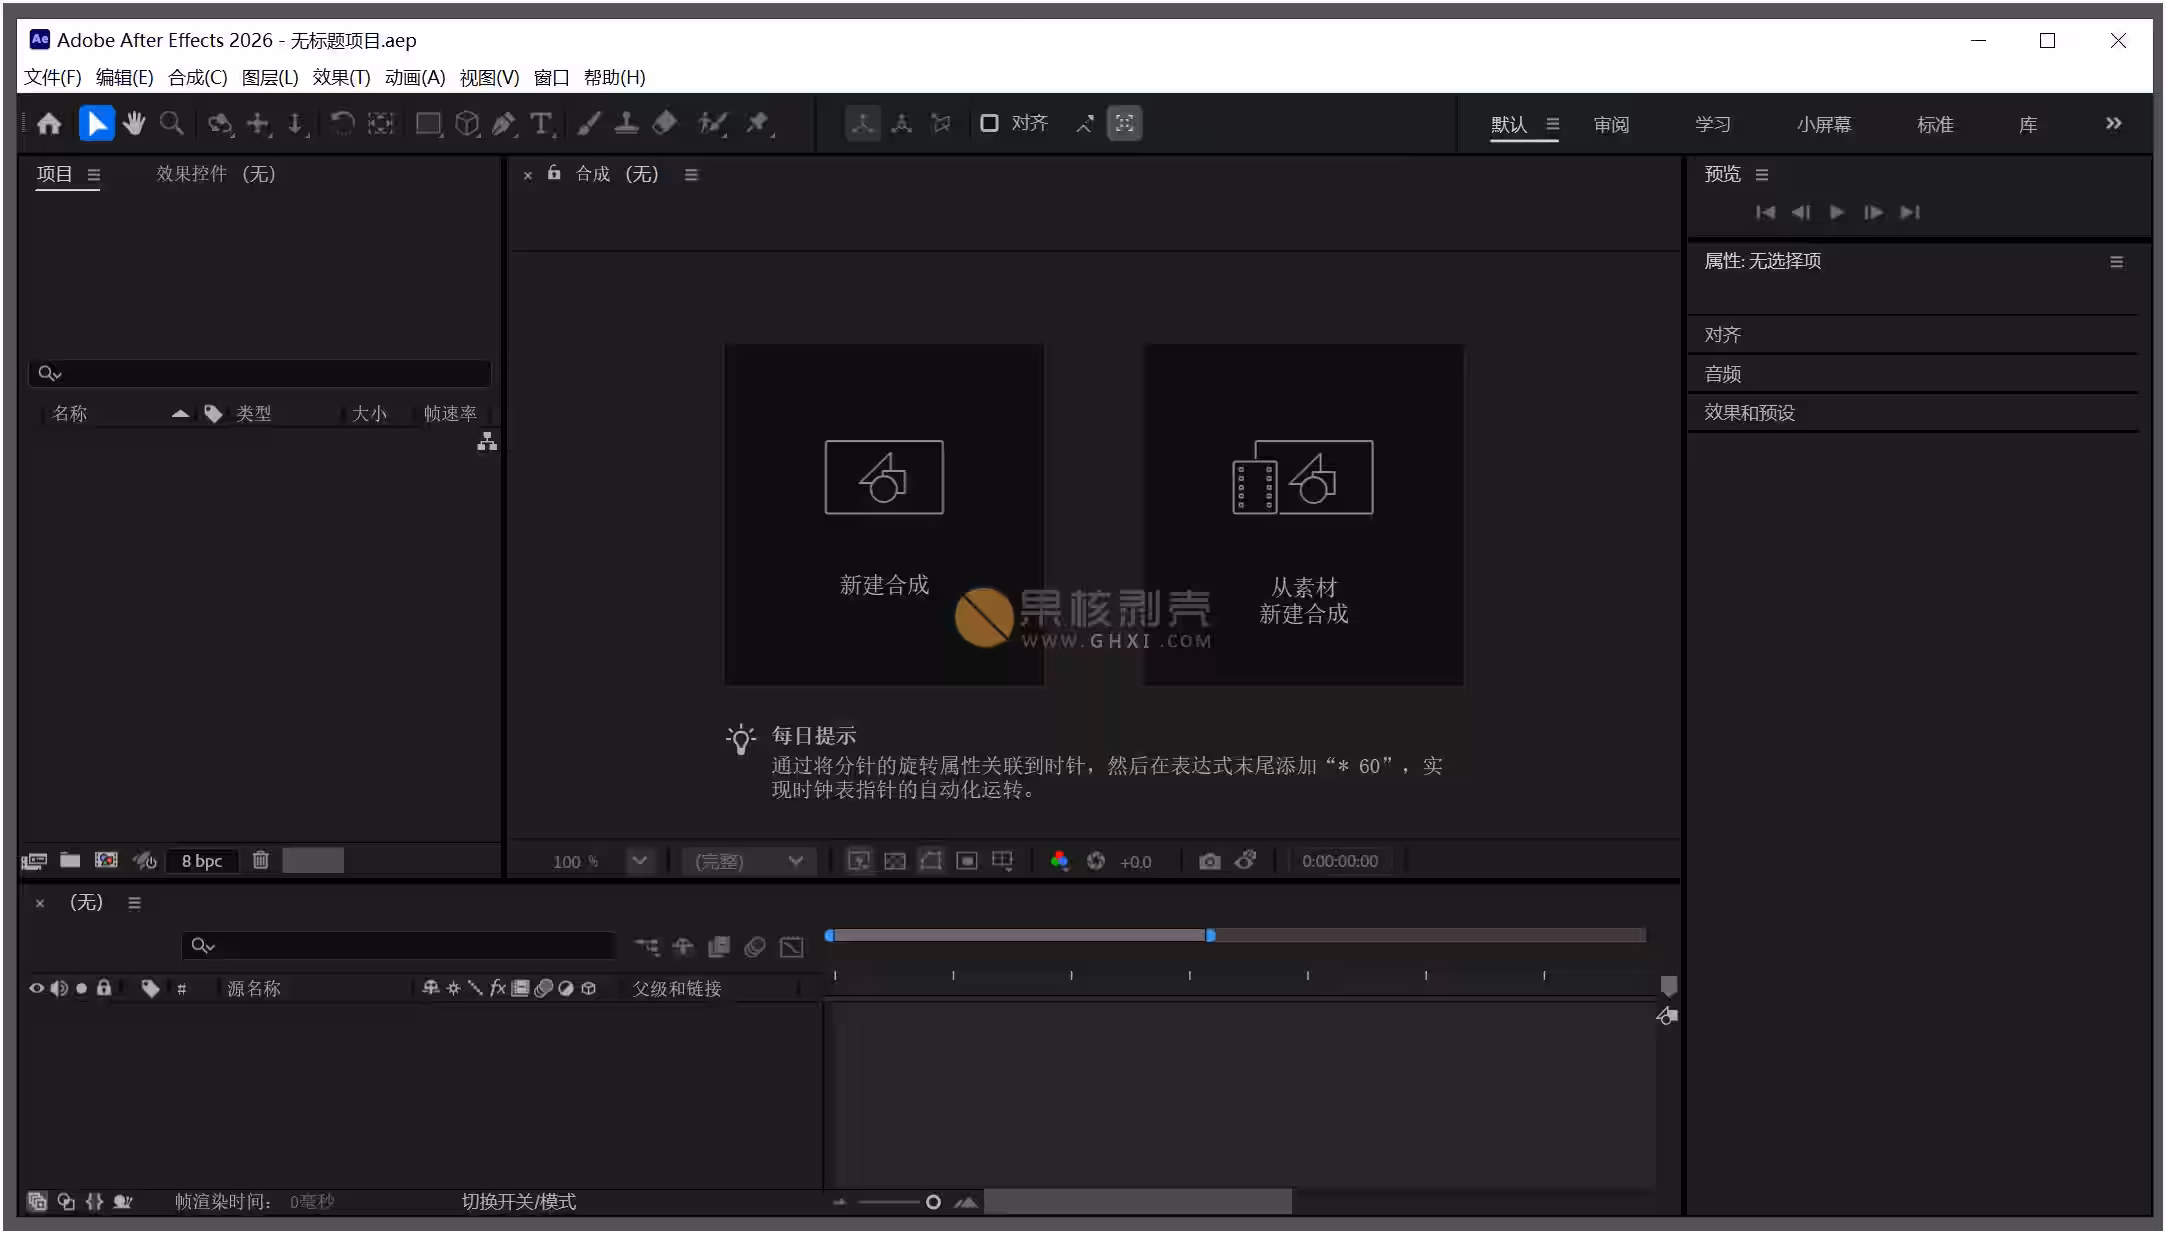Select the Type text tool
2166x1234 pixels.
[541, 124]
